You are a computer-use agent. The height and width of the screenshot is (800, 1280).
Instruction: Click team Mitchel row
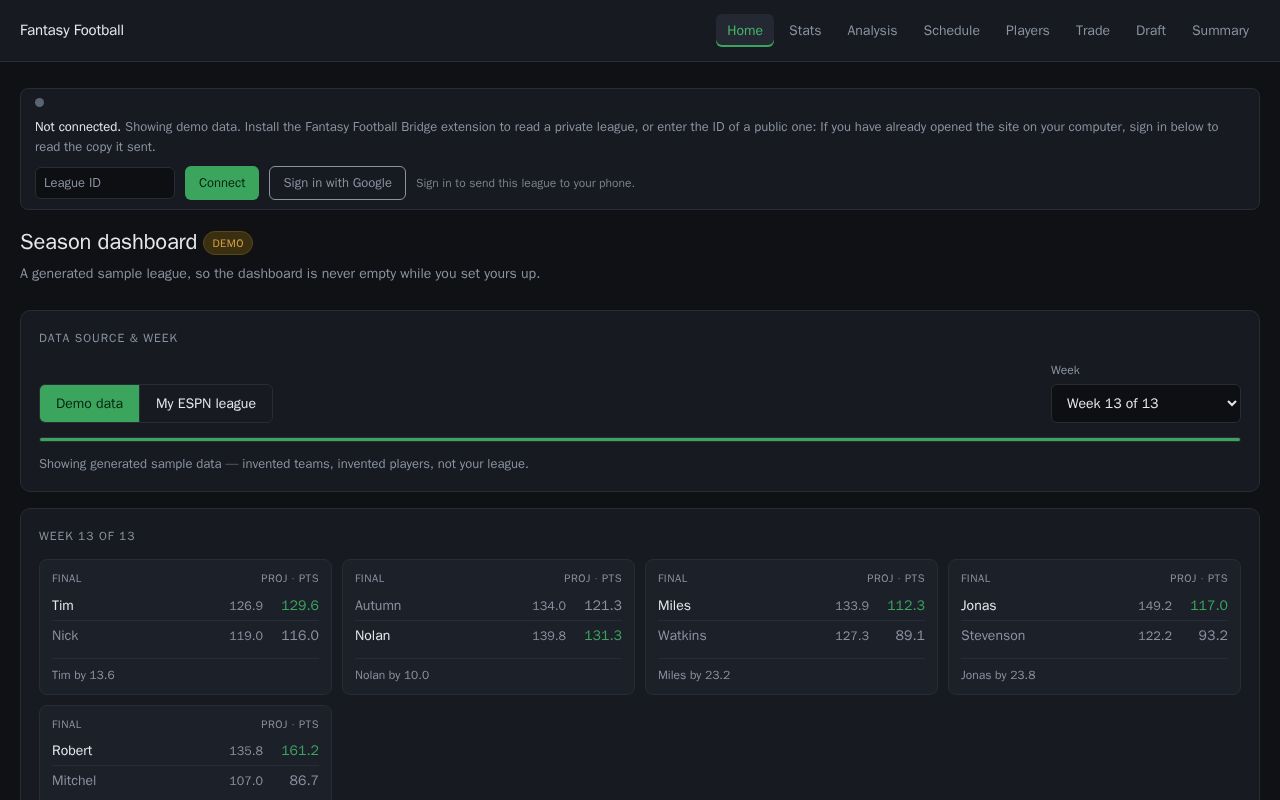(x=185, y=780)
